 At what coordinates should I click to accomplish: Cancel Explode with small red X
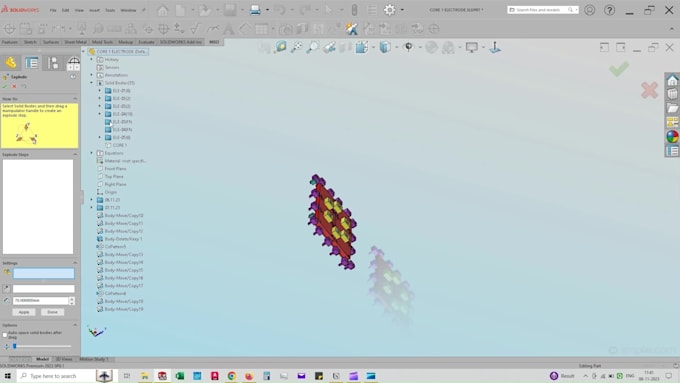point(14,86)
